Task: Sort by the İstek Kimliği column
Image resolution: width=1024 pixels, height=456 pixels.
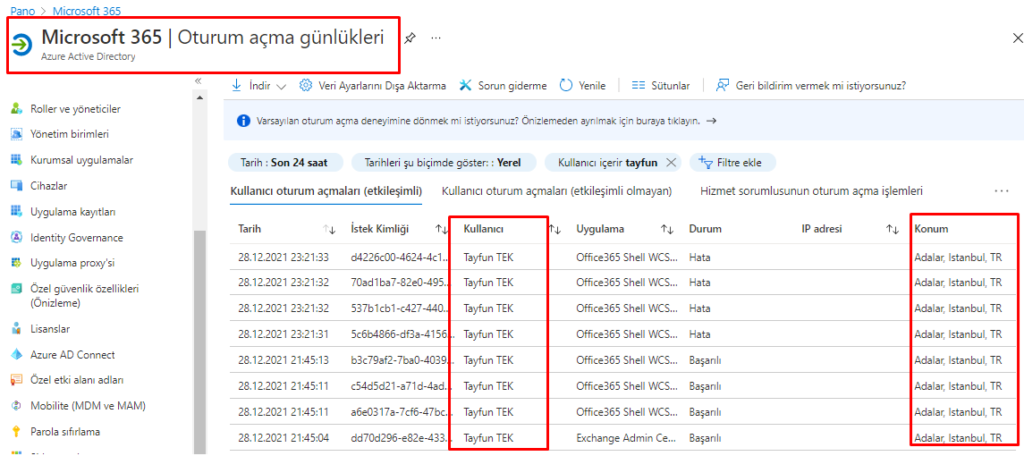Action: [441, 229]
